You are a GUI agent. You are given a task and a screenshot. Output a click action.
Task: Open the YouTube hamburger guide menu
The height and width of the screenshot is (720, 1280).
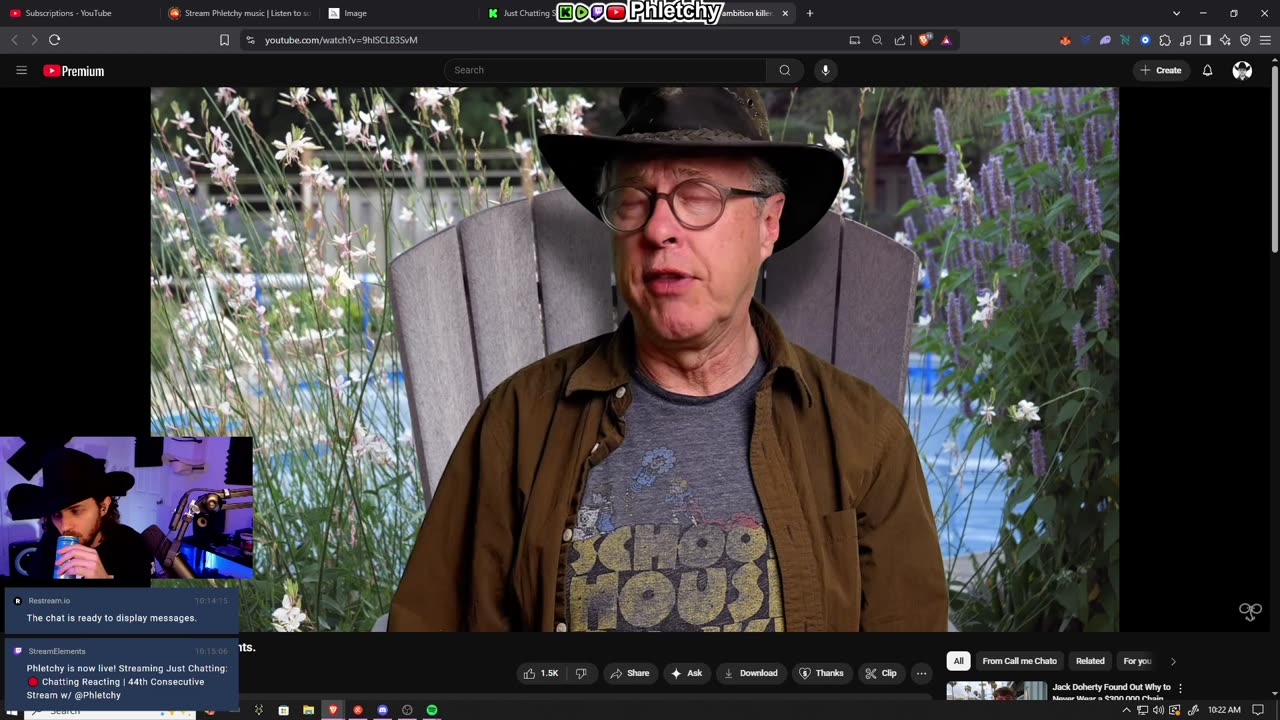[21, 70]
